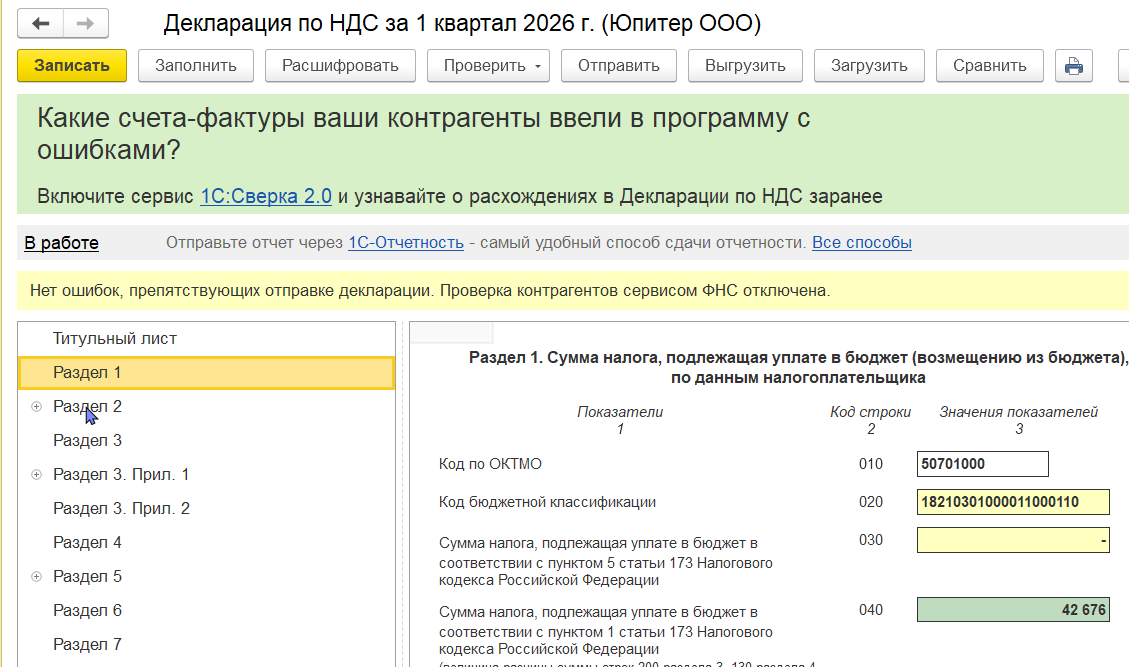Click the KBK field 18210301000011000110
The image size is (1129, 667).
coord(1013,502)
